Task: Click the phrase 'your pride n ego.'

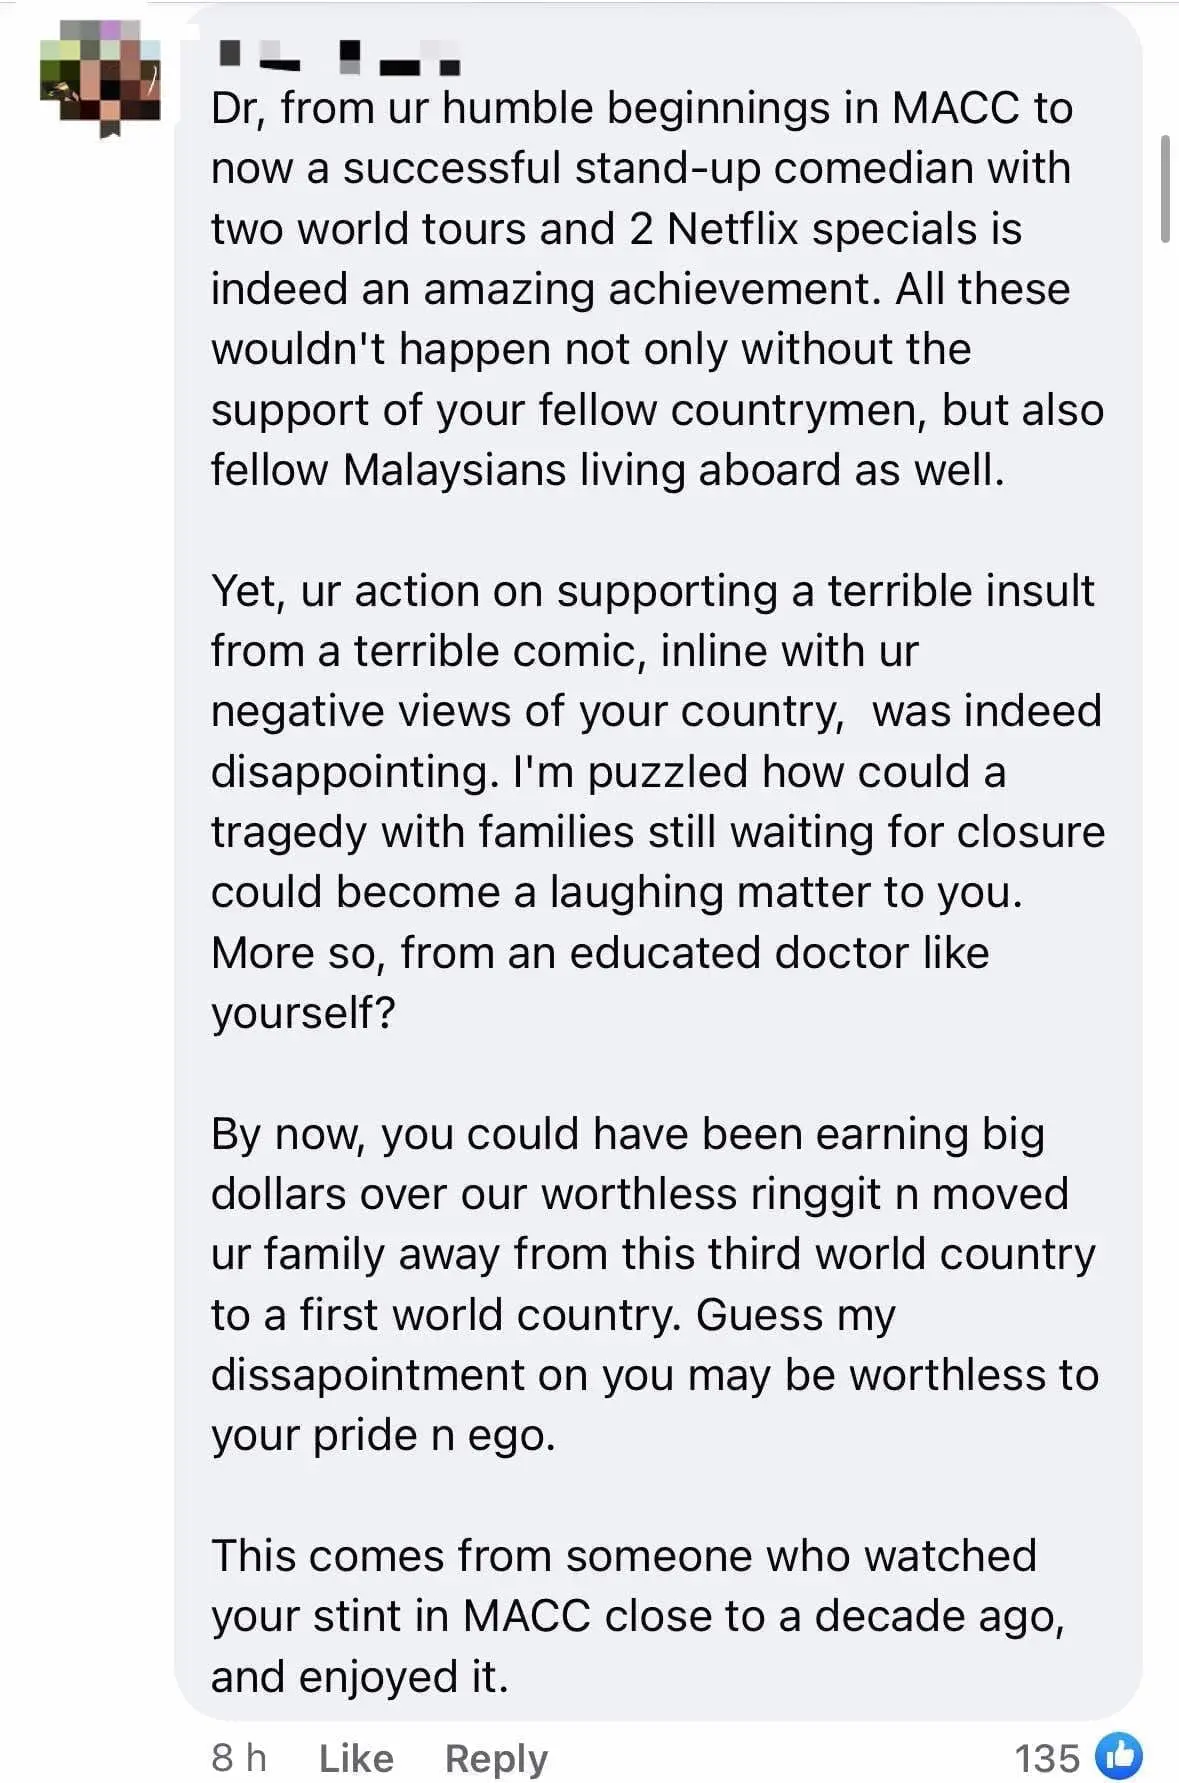Action: click(383, 1436)
